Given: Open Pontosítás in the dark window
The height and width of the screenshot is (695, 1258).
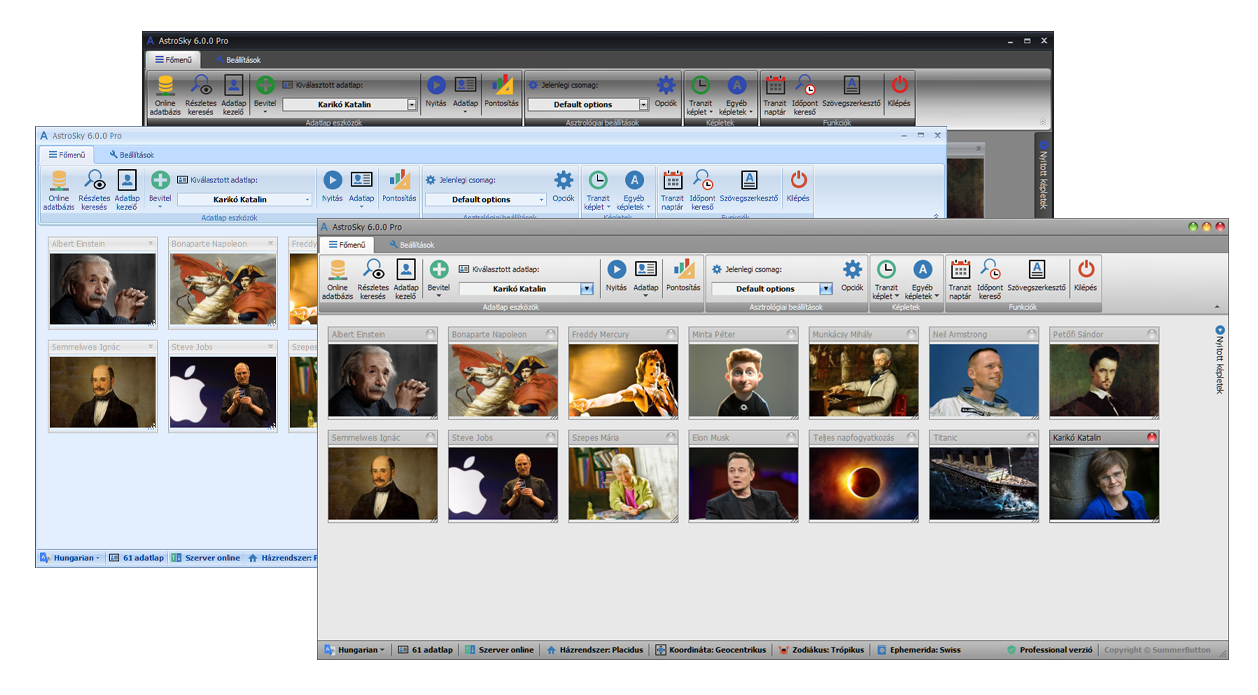Looking at the screenshot, I should click(502, 92).
